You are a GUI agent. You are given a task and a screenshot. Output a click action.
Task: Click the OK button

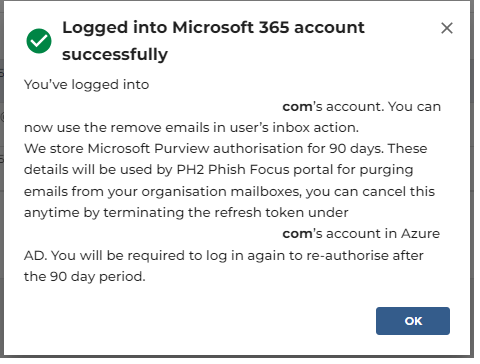(x=413, y=321)
